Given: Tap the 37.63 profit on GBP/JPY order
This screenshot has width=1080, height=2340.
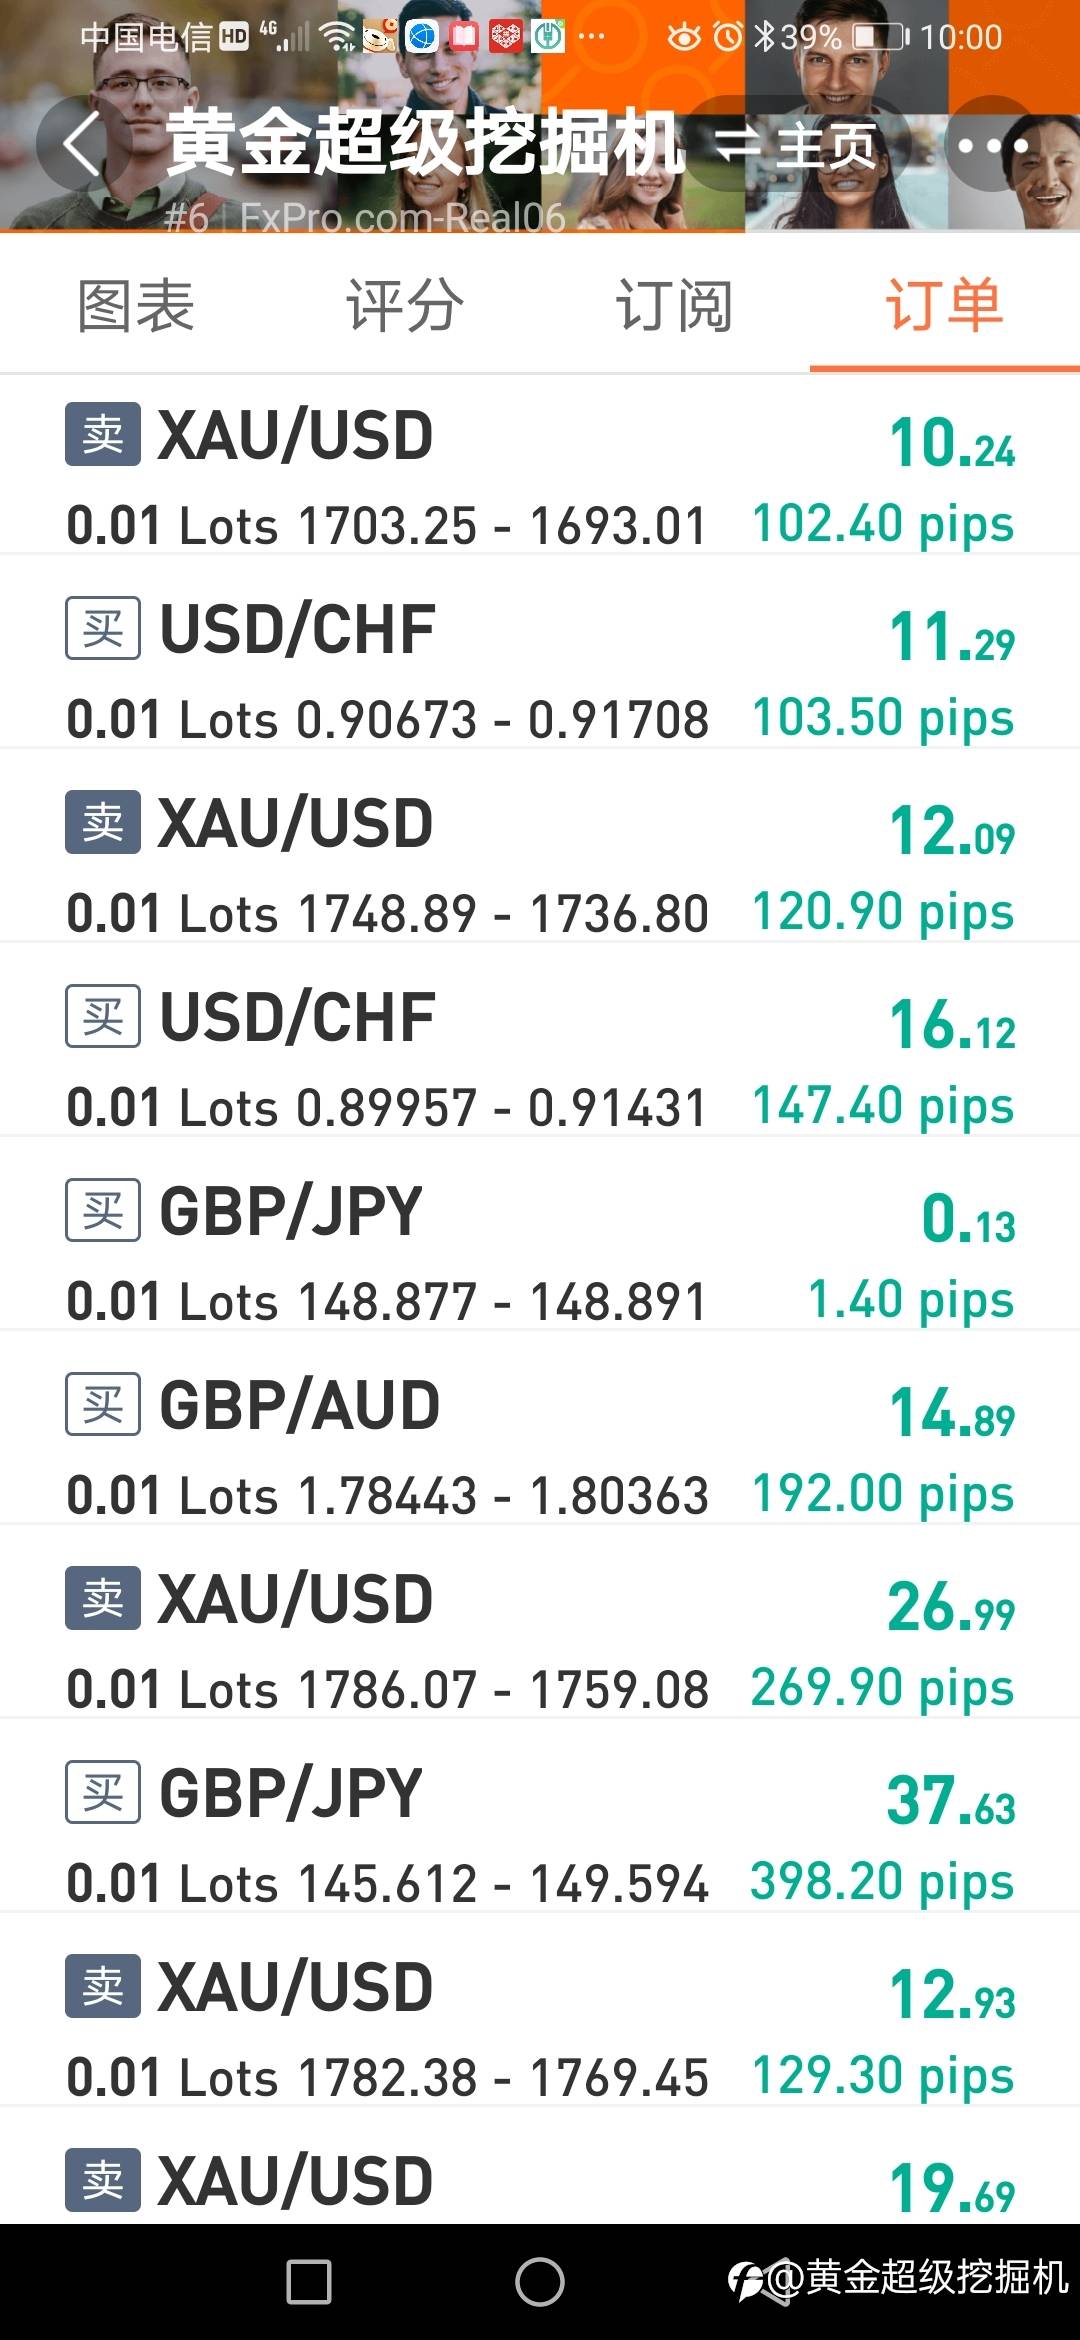Looking at the screenshot, I should [x=951, y=1801].
